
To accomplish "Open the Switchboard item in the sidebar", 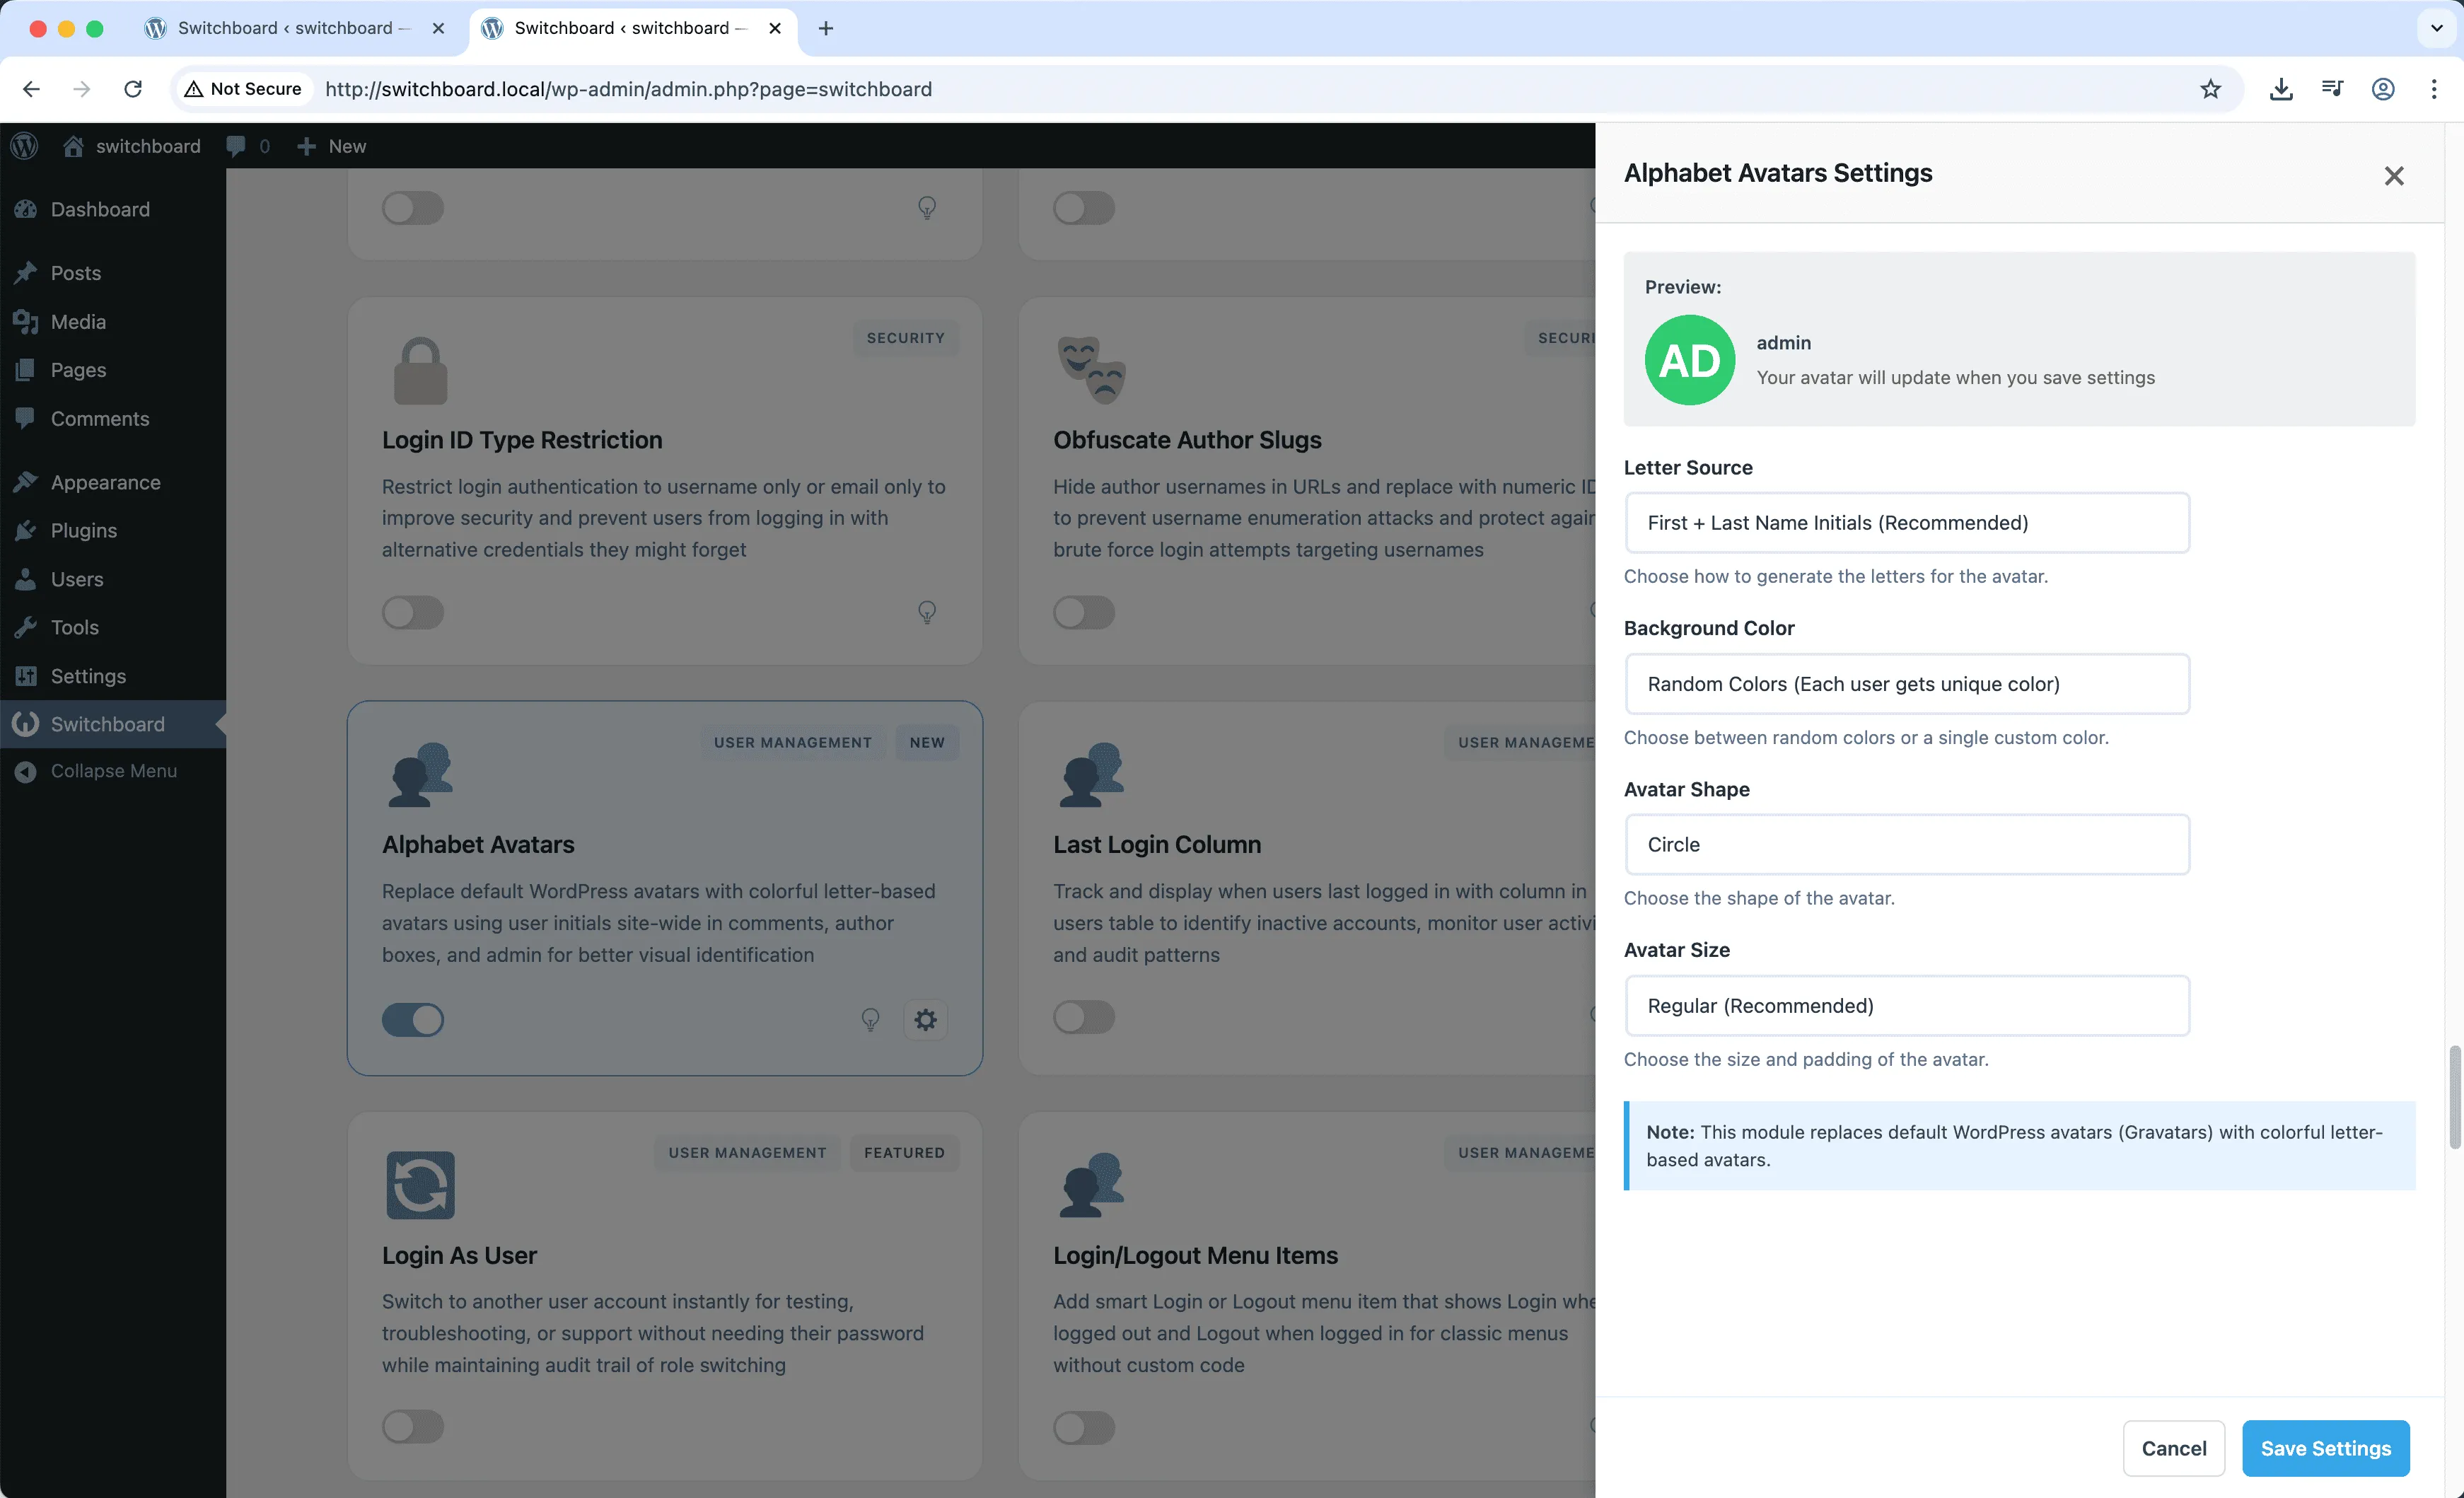I will (x=107, y=723).
